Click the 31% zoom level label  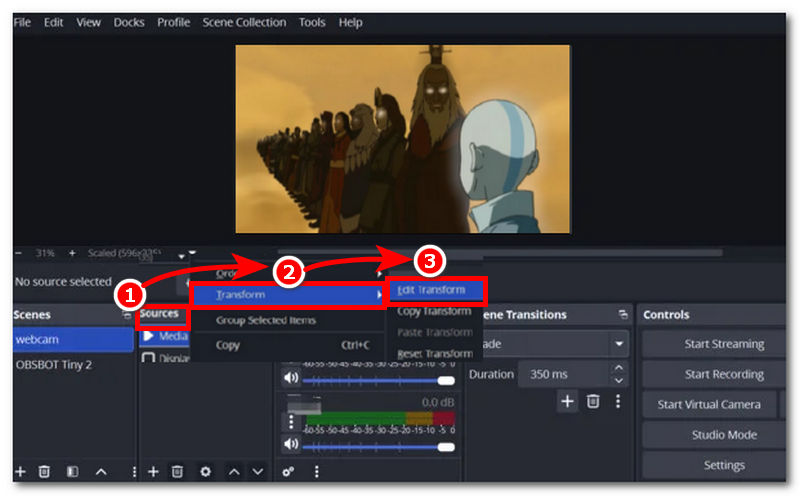45,253
